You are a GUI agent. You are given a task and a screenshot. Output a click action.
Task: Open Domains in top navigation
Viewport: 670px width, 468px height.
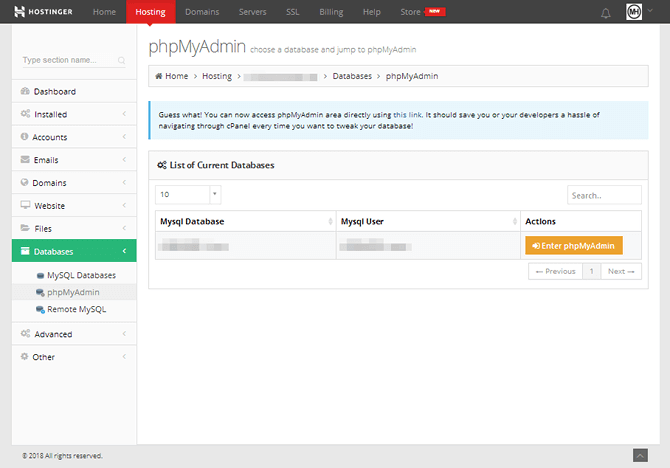click(202, 12)
